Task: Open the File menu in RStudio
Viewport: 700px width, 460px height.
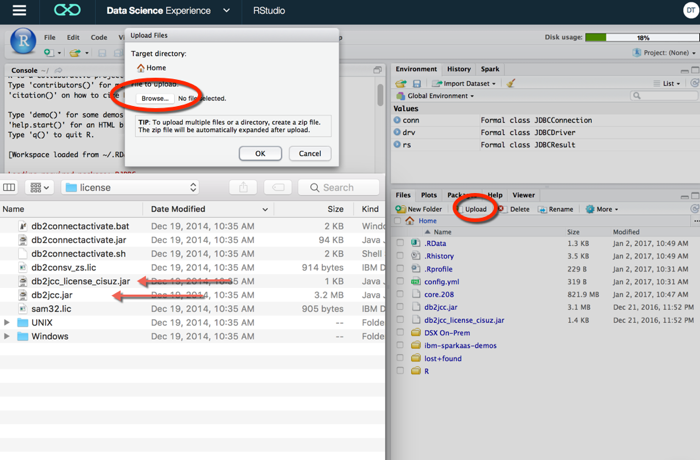Action: point(50,37)
